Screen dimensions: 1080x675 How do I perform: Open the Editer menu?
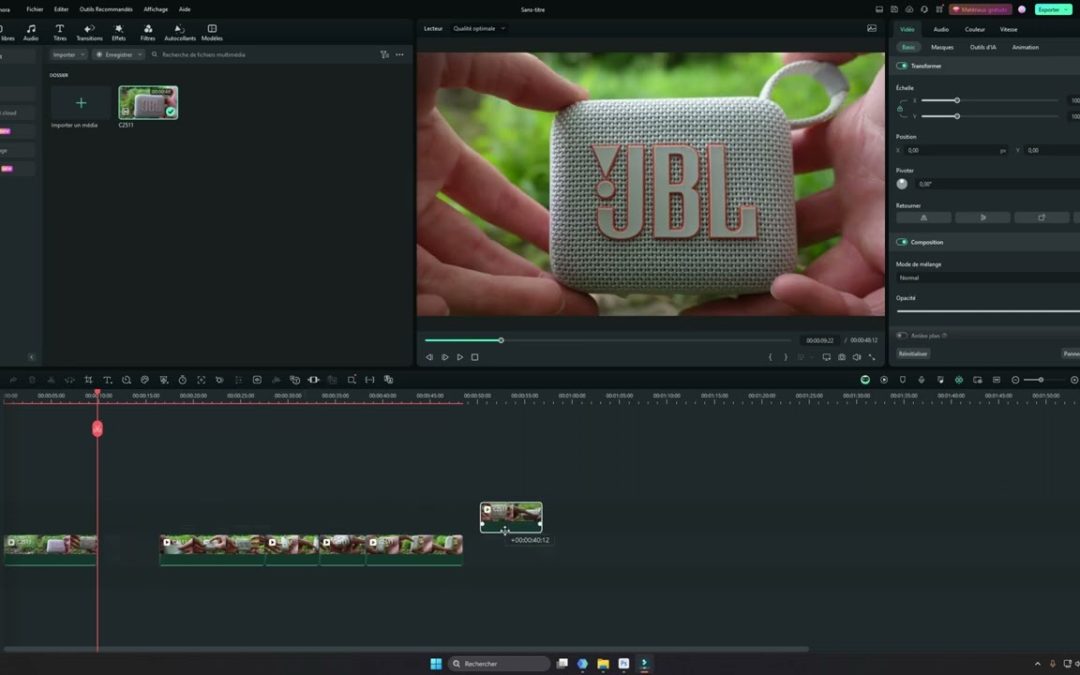61,10
